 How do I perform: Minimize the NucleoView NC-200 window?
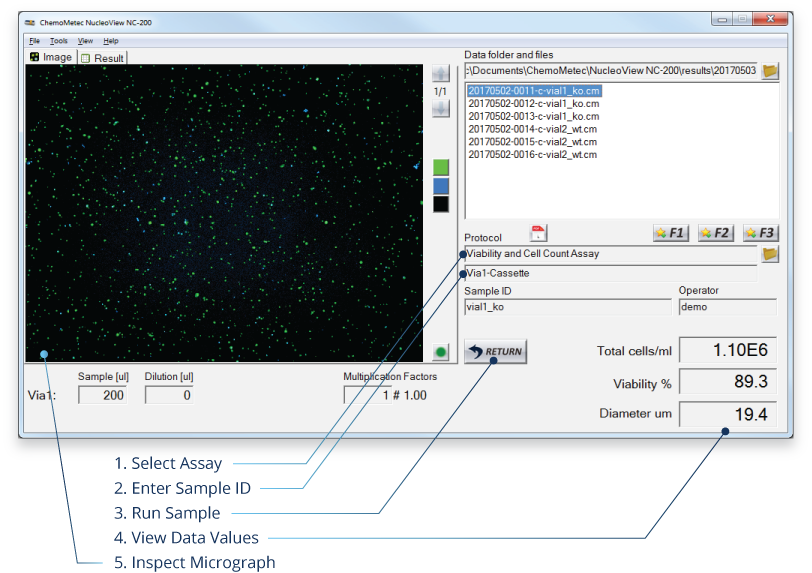tap(722, 19)
